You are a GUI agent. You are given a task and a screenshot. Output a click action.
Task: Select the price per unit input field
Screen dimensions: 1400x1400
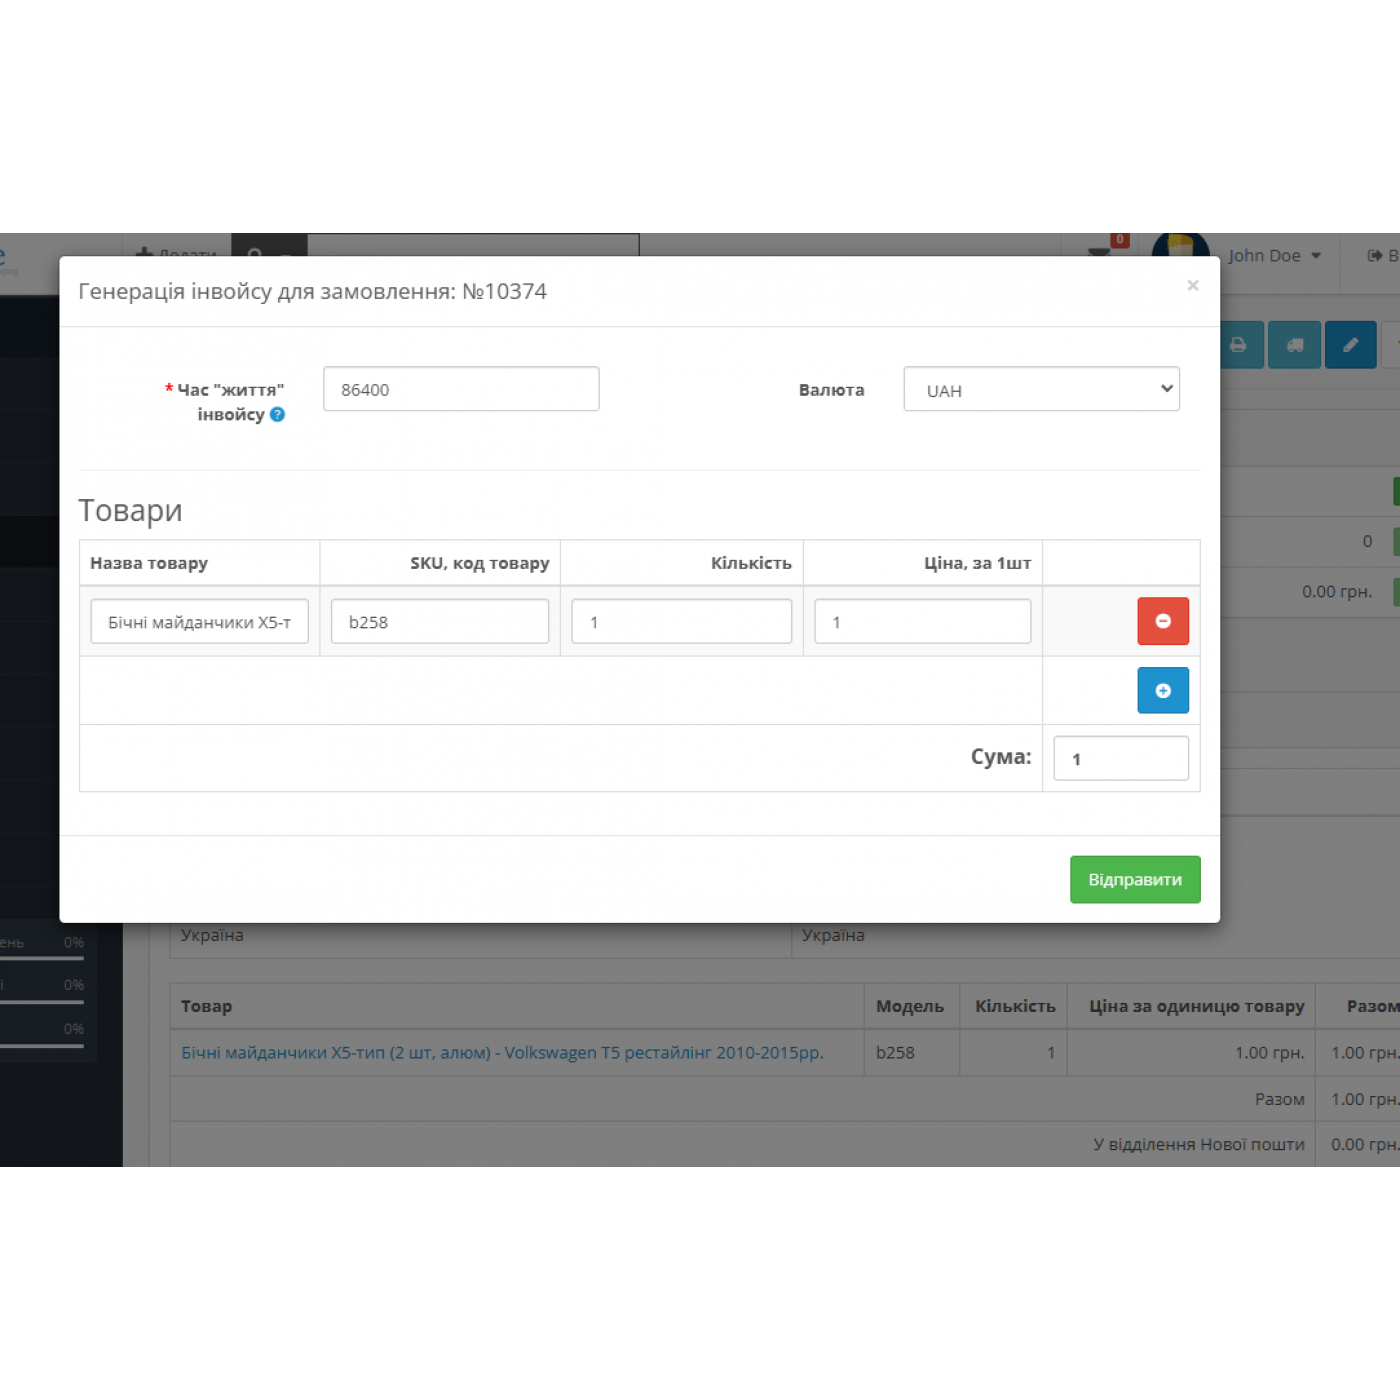click(x=922, y=621)
